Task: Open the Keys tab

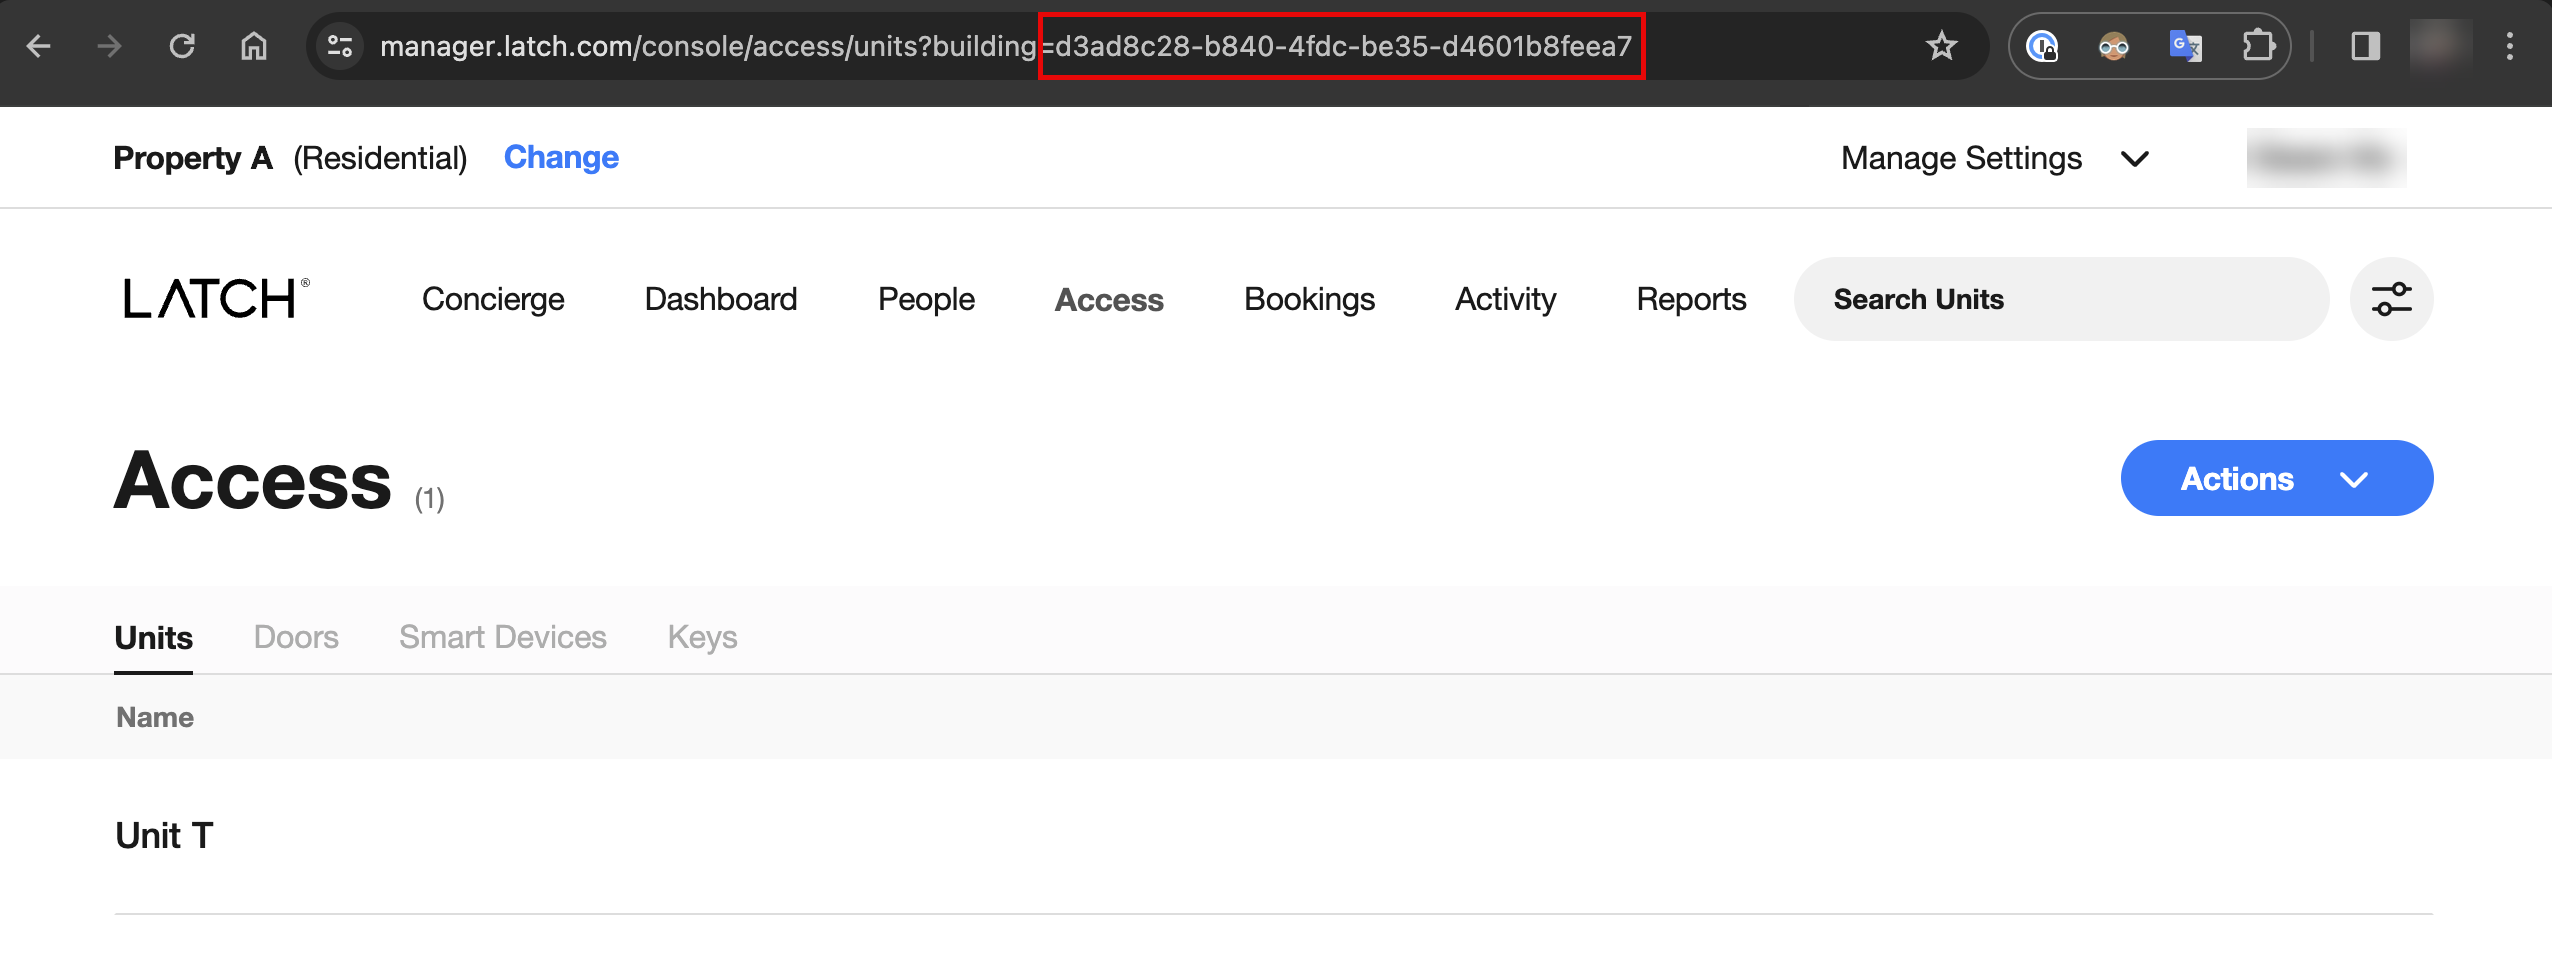Action: pyautogui.click(x=702, y=637)
